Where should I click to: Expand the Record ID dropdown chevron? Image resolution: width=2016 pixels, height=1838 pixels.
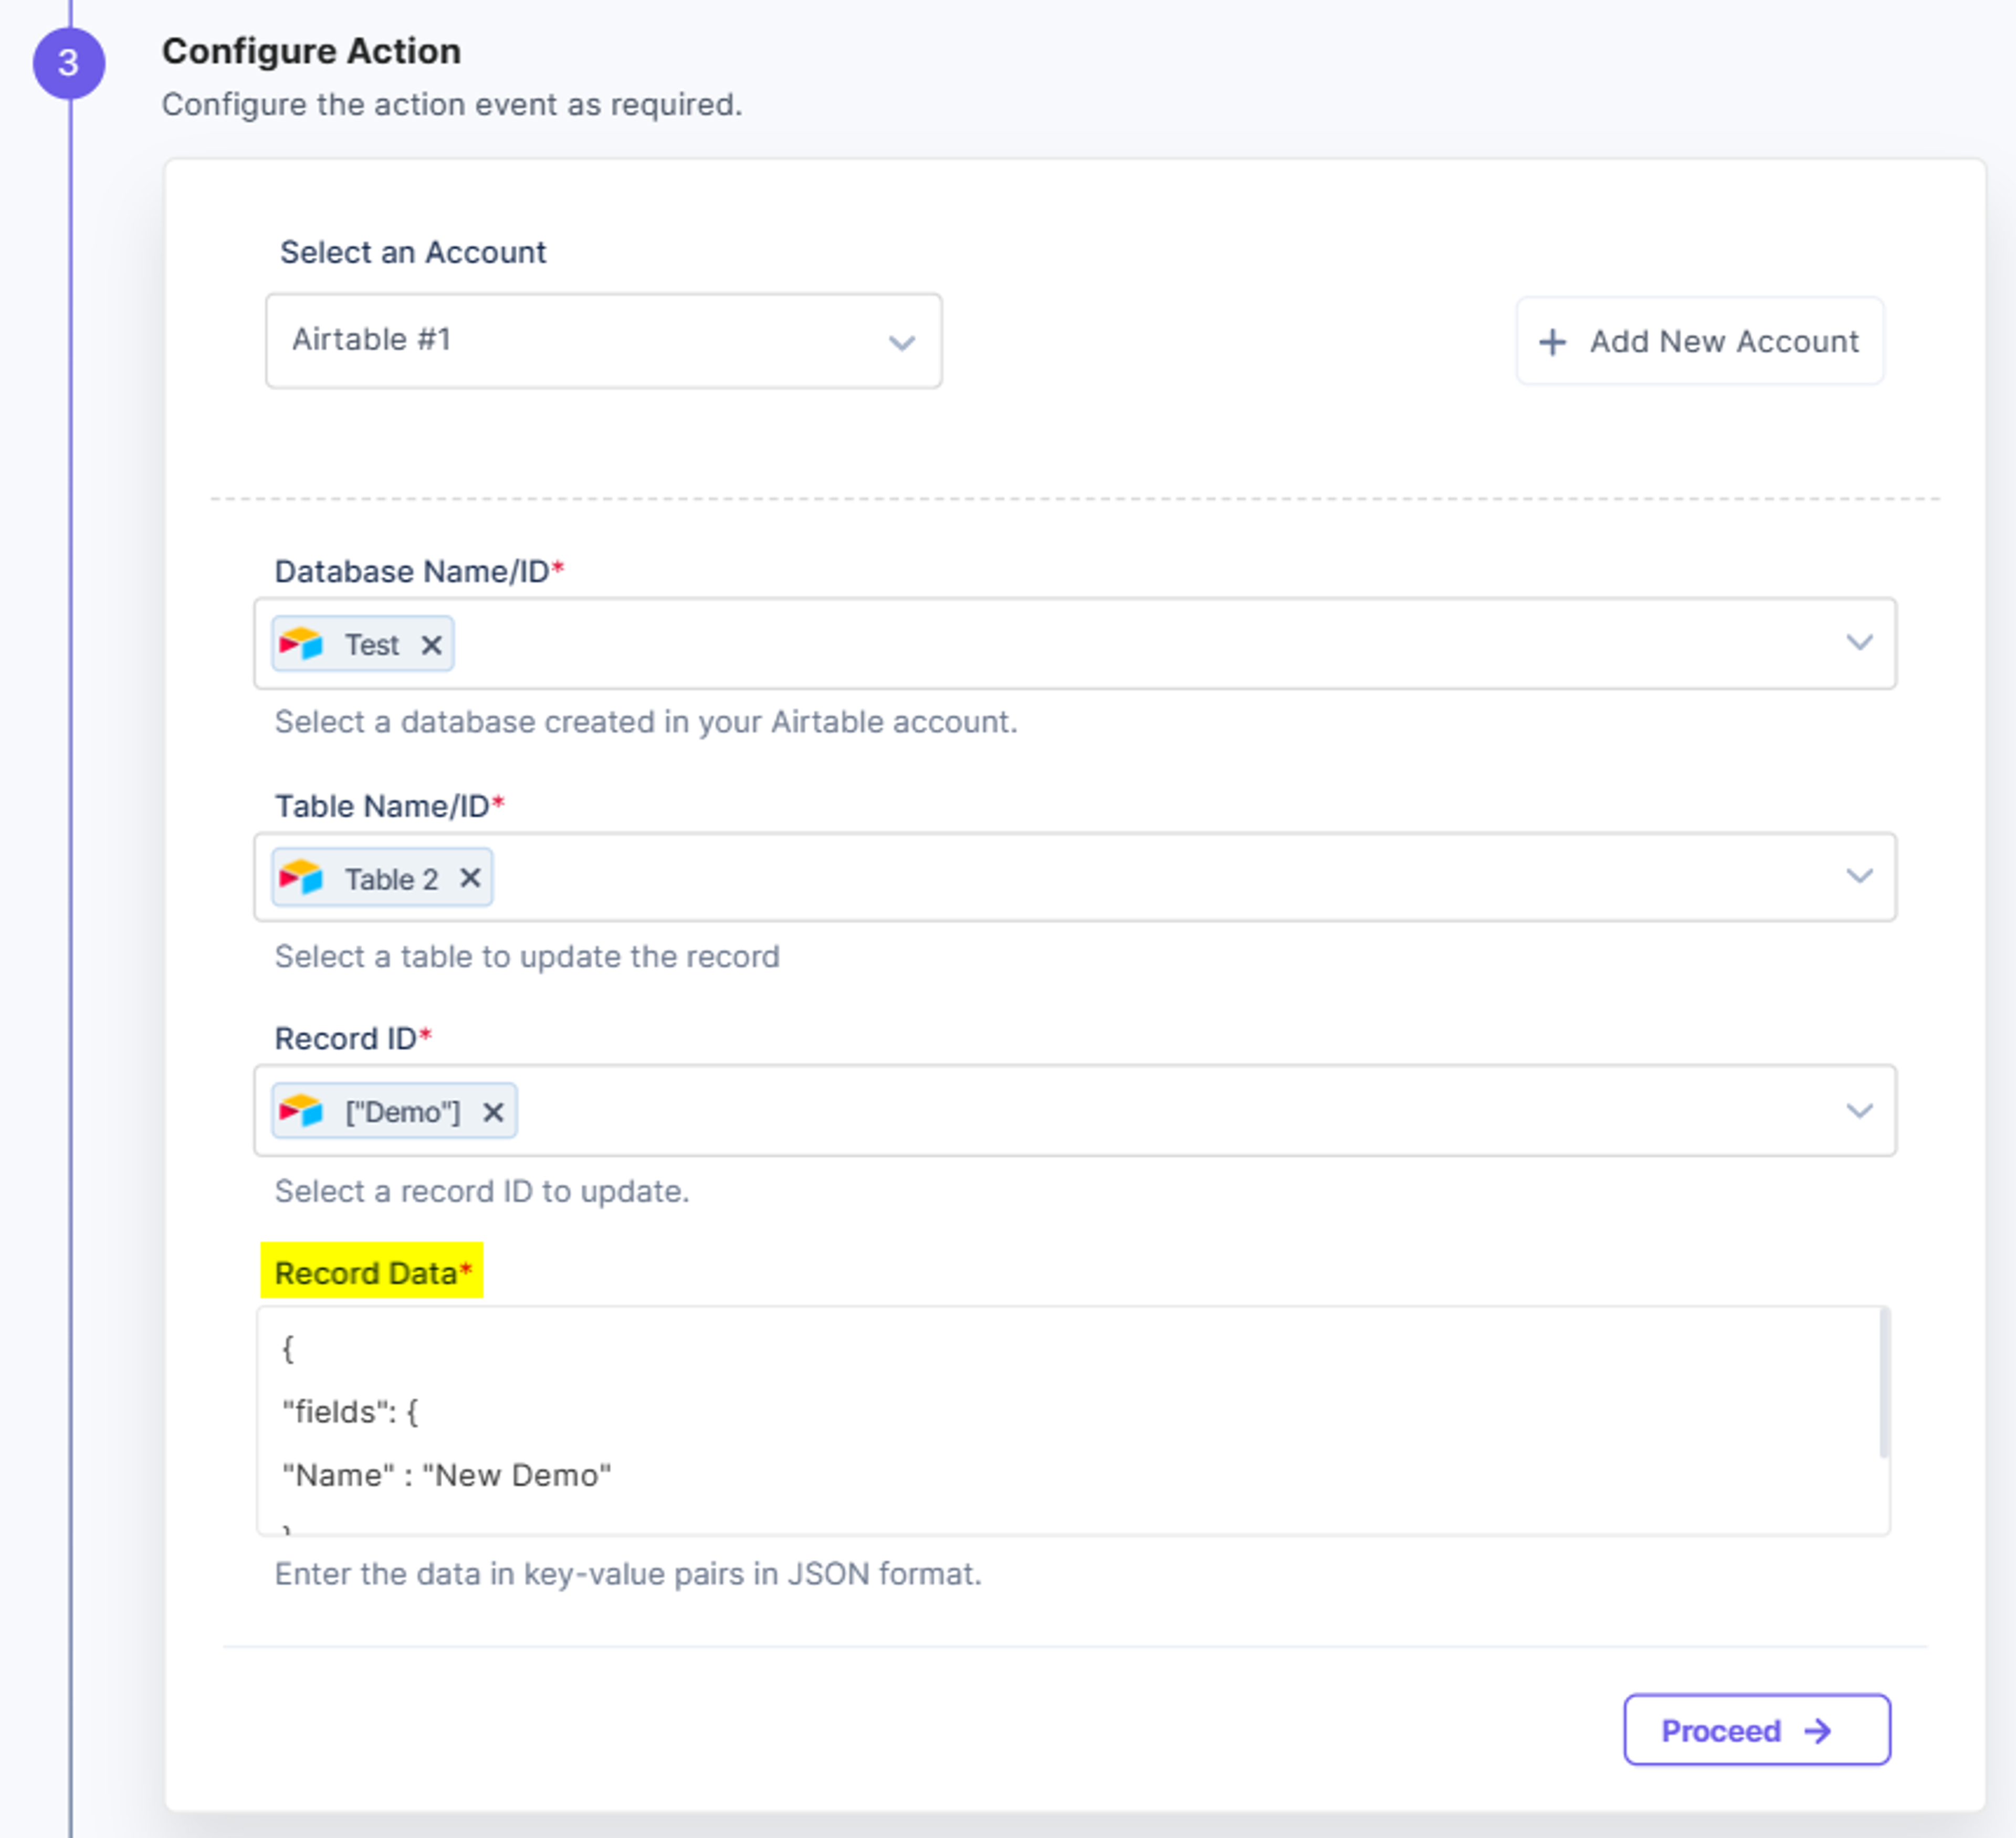(x=1859, y=1110)
